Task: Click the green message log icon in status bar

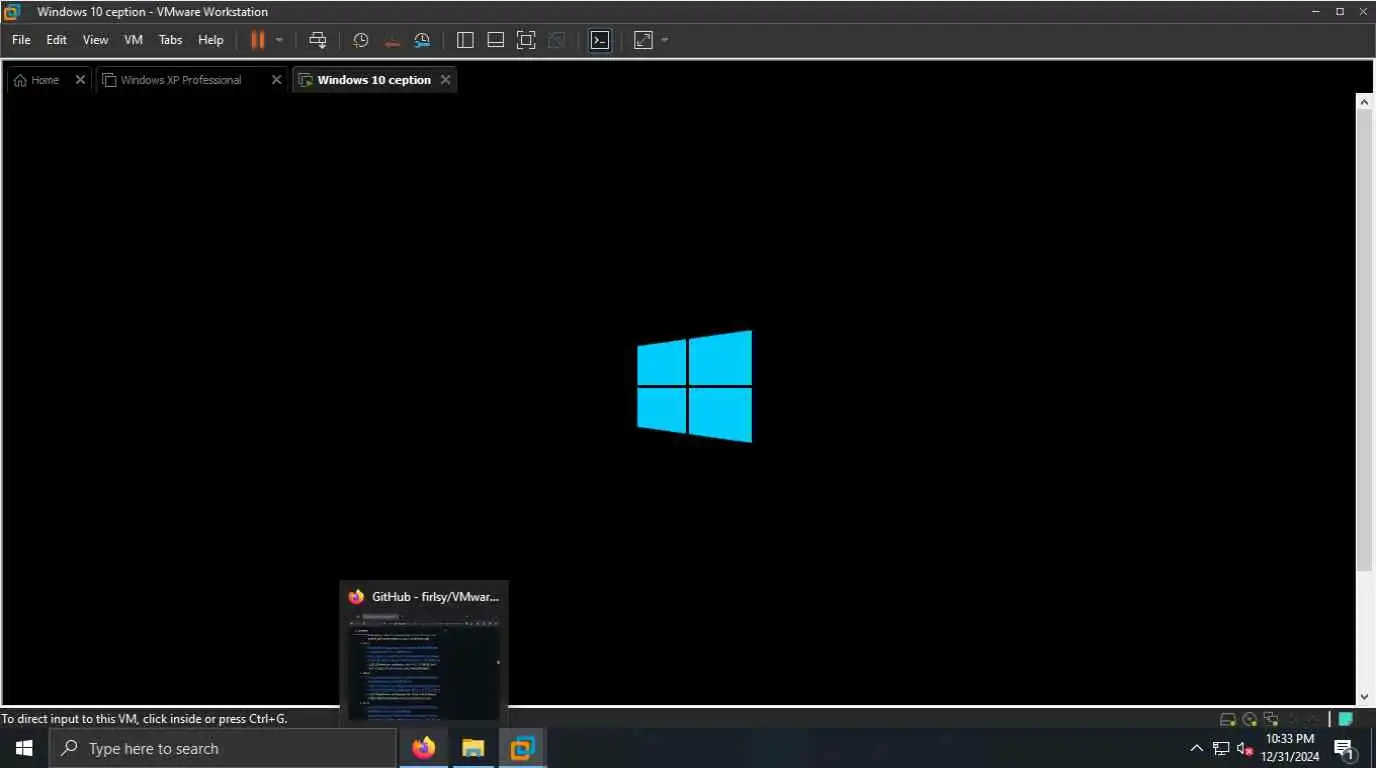Action: click(x=1346, y=719)
